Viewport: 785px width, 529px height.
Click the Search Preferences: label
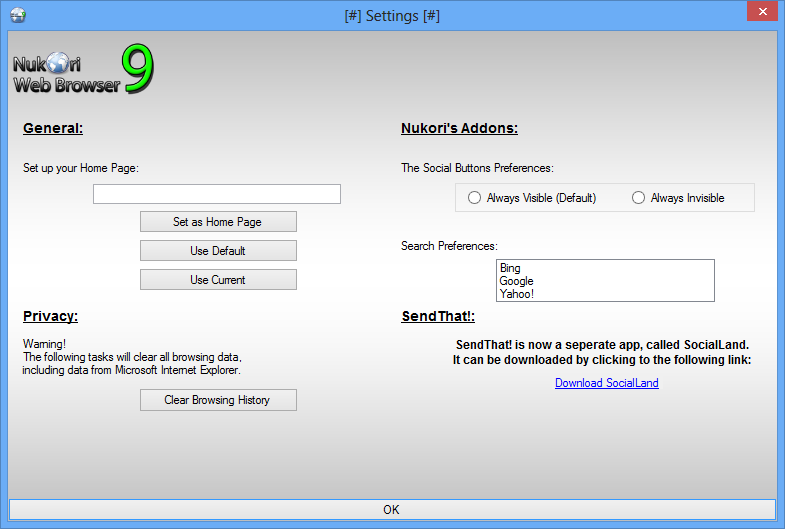[449, 246]
